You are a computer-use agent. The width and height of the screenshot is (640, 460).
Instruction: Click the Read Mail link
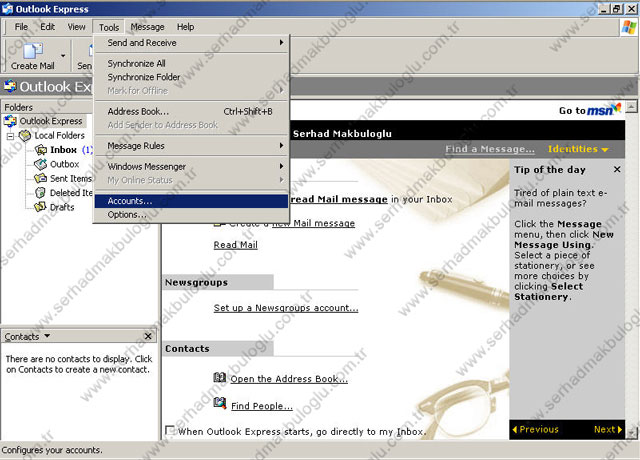pos(236,245)
